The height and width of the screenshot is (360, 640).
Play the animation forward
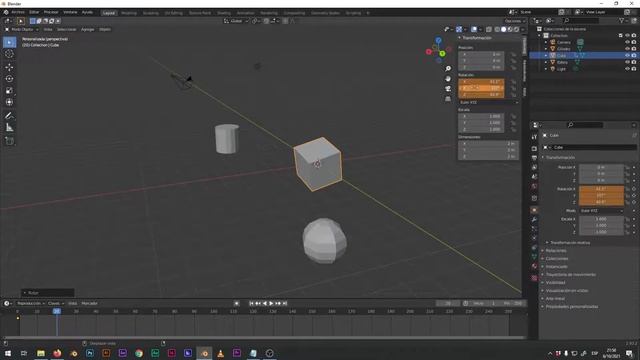point(271,303)
